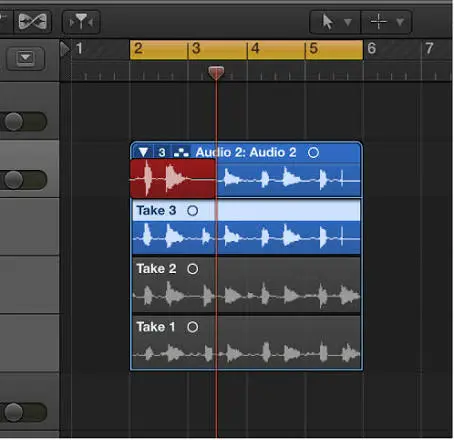Click the yellow cycle area at bar 5
The image size is (454, 440).
pyautogui.click(x=334, y=49)
